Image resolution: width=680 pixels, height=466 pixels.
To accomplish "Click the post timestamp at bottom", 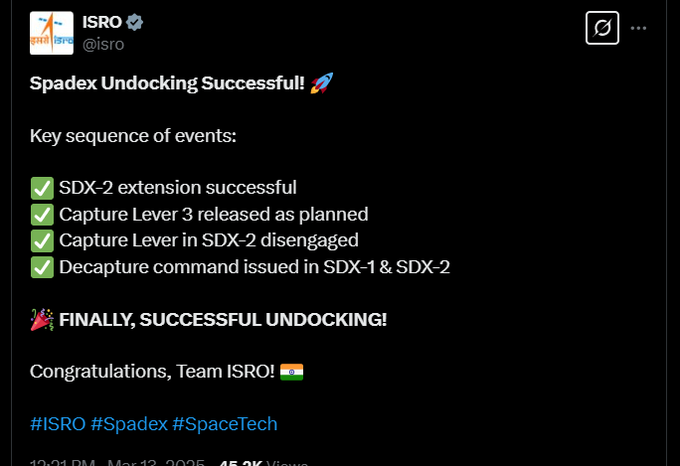I will tap(117, 462).
